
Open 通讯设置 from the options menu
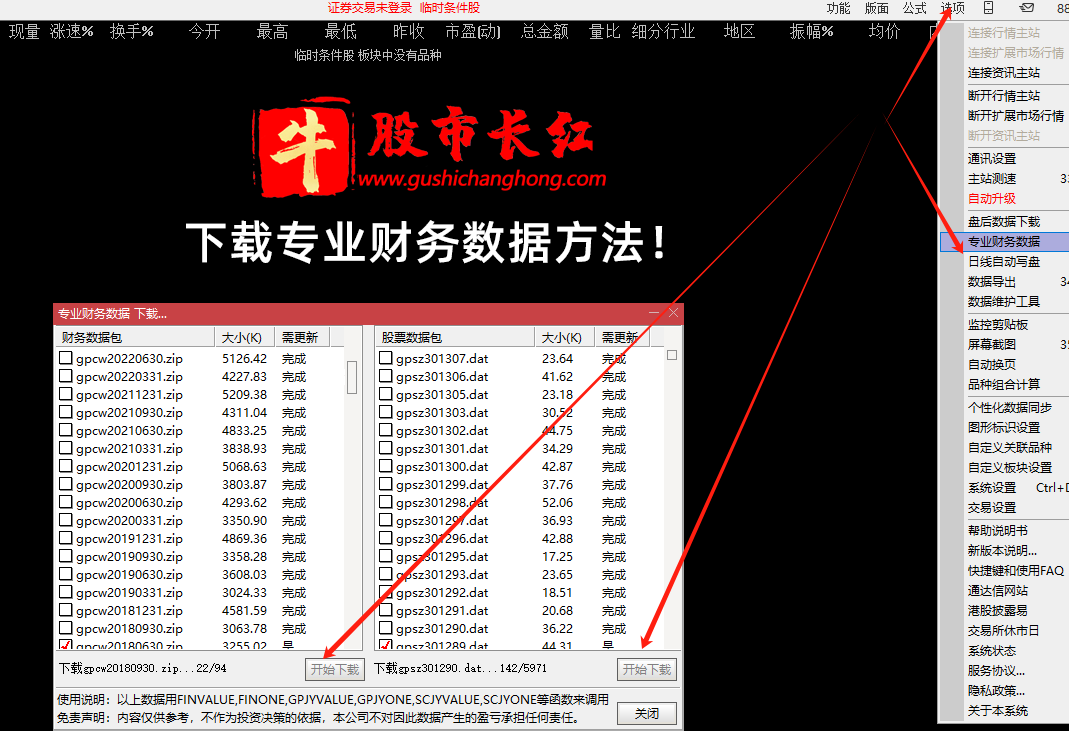point(992,158)
